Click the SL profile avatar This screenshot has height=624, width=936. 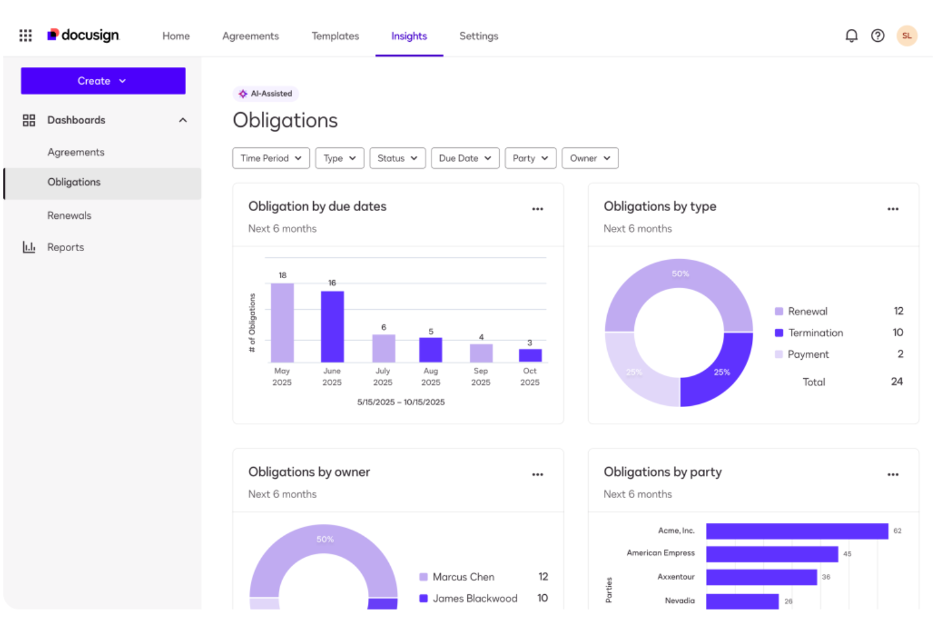tap(907, 35)
